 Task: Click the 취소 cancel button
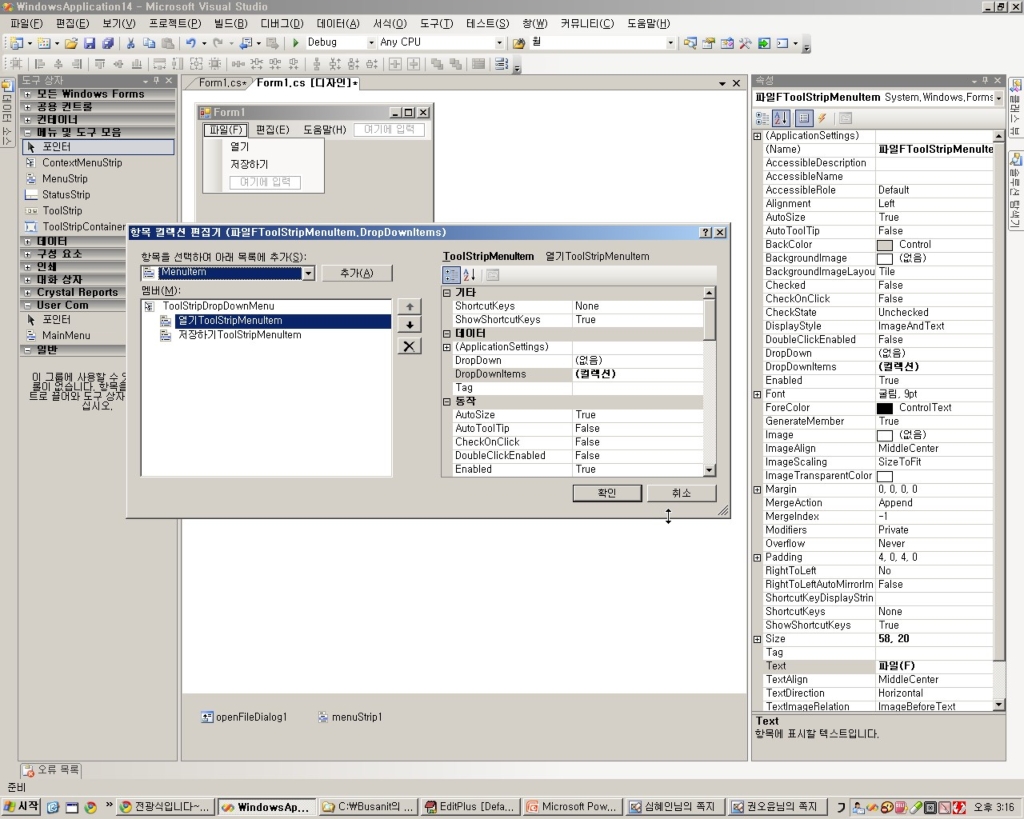pos(681,493)
